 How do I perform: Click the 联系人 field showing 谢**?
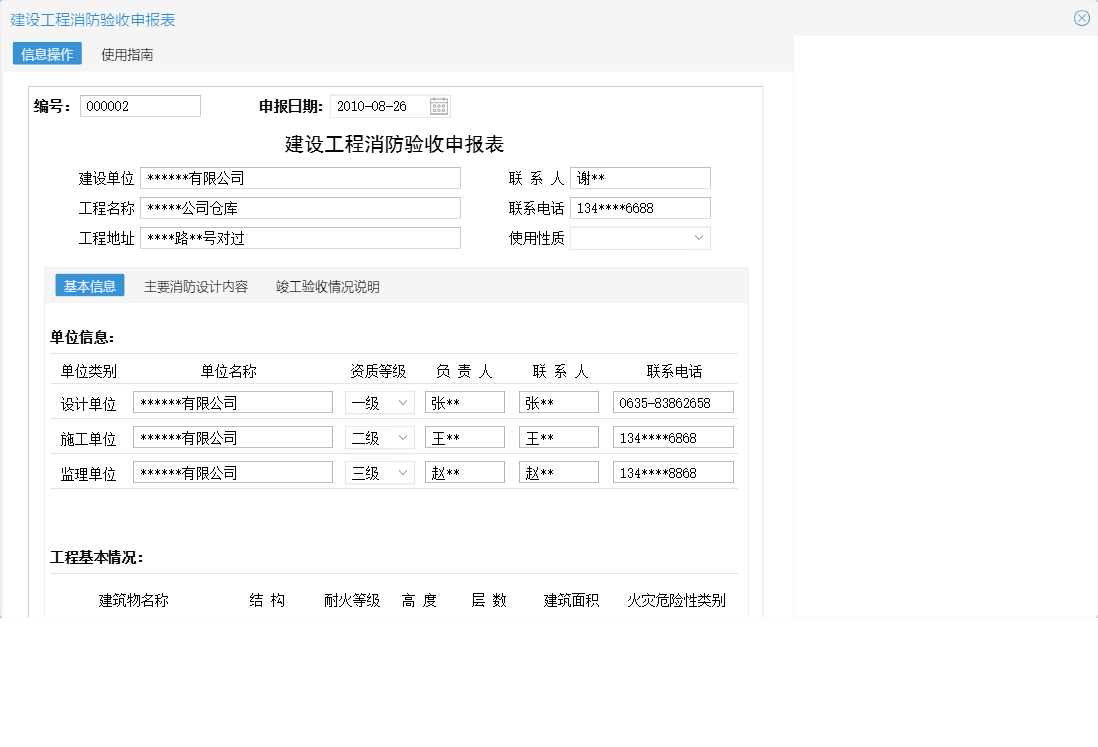[640, 177]
